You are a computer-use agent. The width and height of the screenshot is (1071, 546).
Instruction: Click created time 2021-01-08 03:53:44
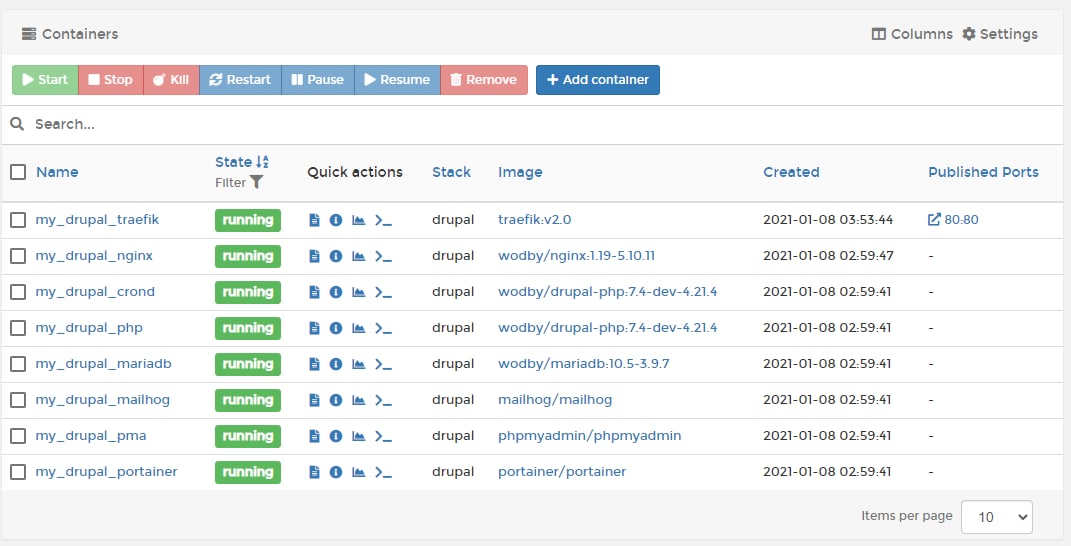[828, 220]
